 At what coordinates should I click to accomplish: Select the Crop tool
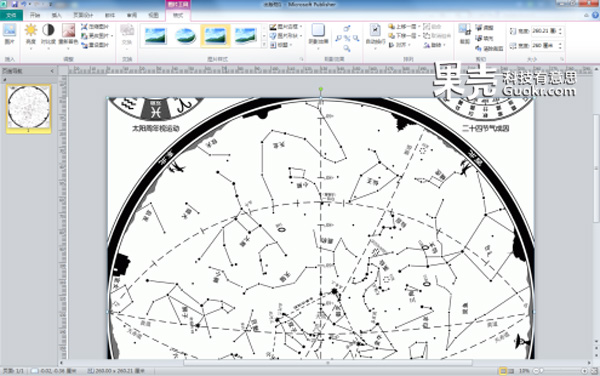[x=465, y=34]
